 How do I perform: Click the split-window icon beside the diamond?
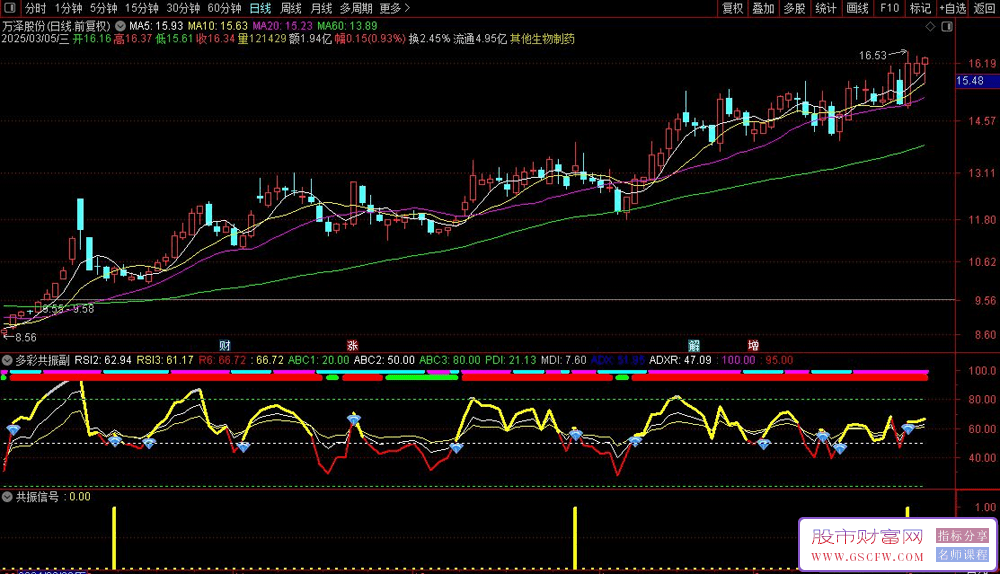[x=948, y=25]
